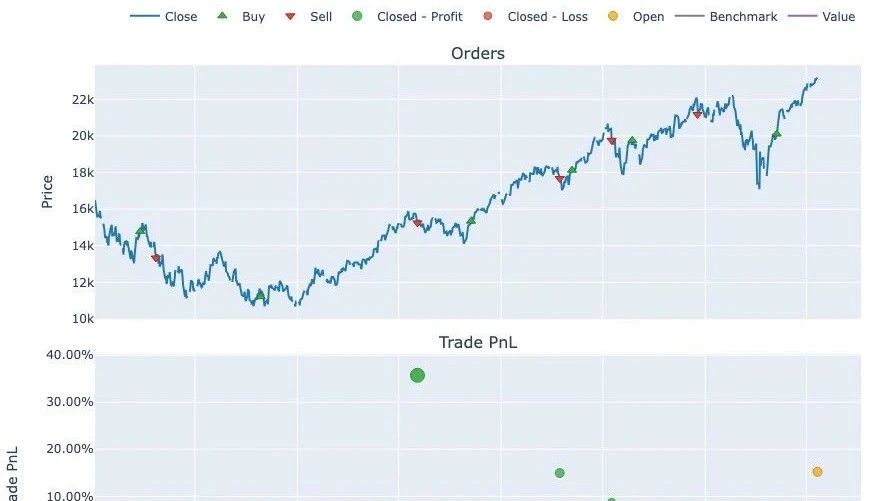Select the largest green dot in Trade PnL
This screenshot has width=891, height=501.
pyautogui.click(x=417, y=376)
